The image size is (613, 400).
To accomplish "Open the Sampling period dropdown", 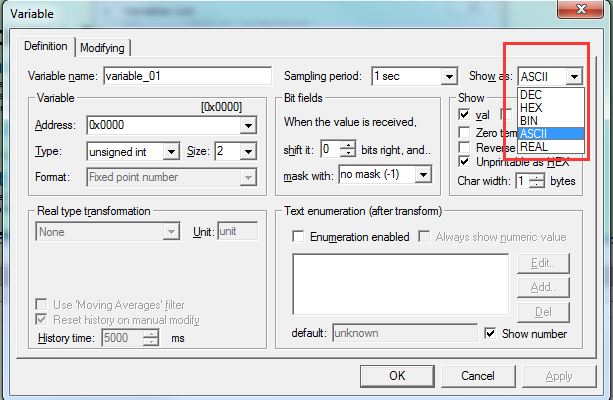I will [x=449, y=76].
